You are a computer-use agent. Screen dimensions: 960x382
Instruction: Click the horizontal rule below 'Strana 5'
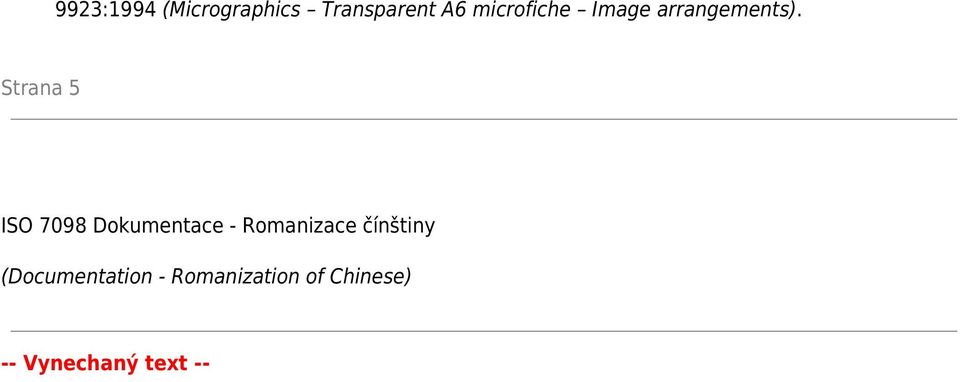click(484, 119)
